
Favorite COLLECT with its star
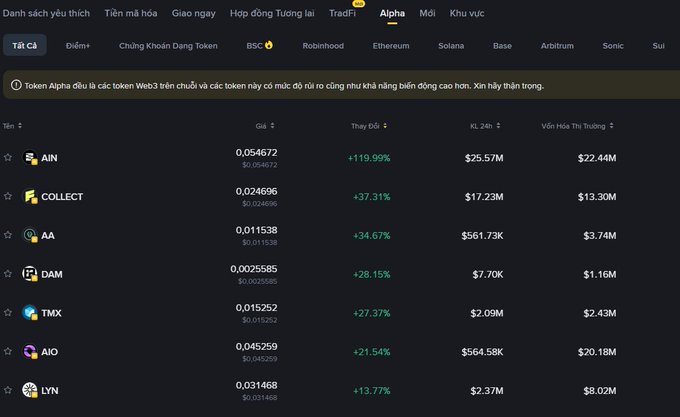[8, 196]
